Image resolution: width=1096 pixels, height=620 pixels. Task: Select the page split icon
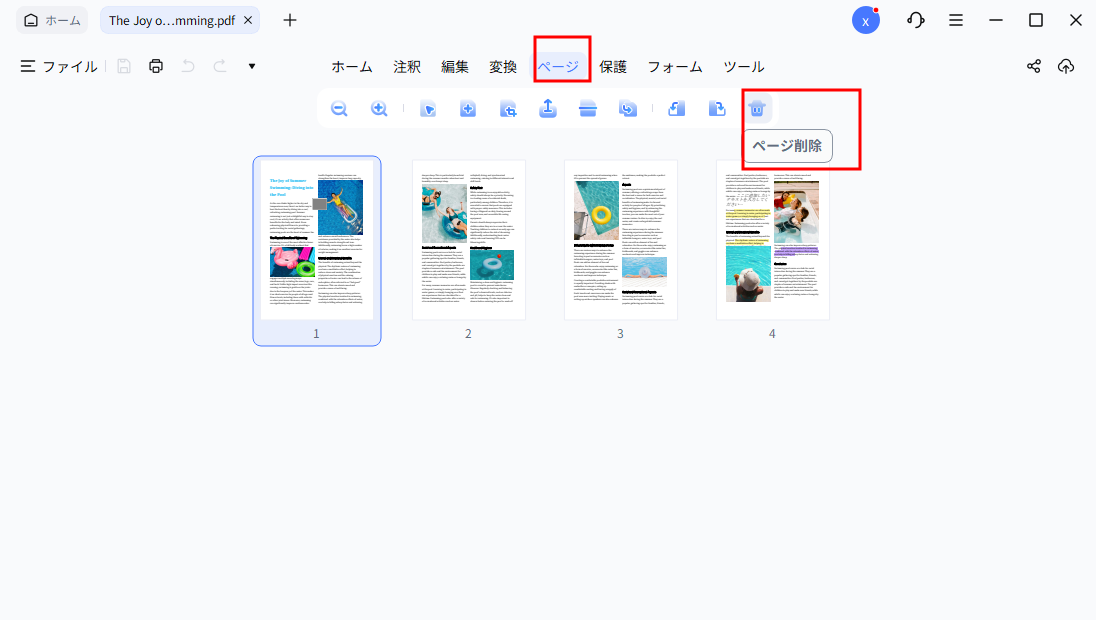[587, 108]
